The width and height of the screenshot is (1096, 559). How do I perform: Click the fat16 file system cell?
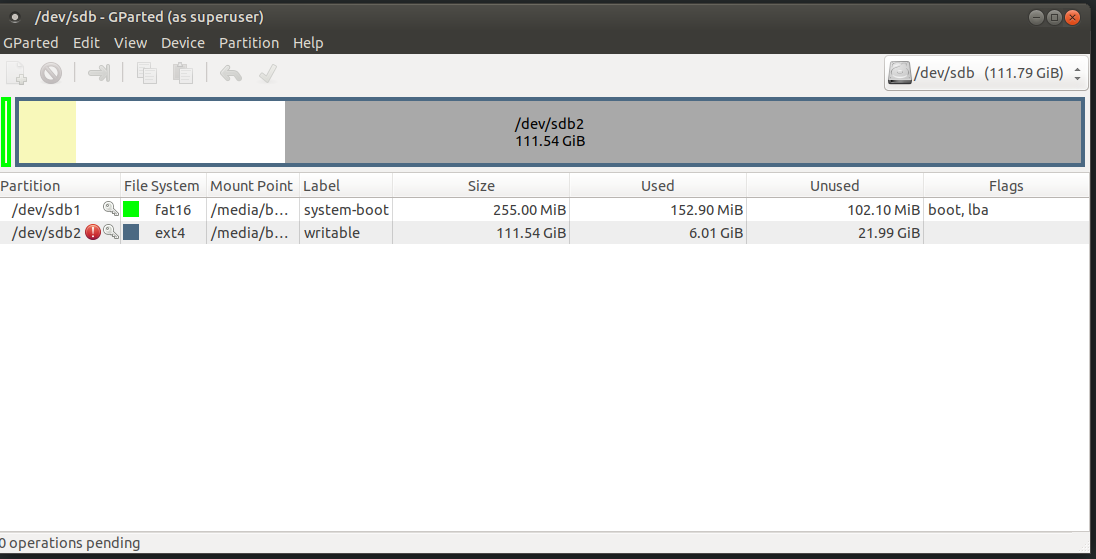point(173,209)
